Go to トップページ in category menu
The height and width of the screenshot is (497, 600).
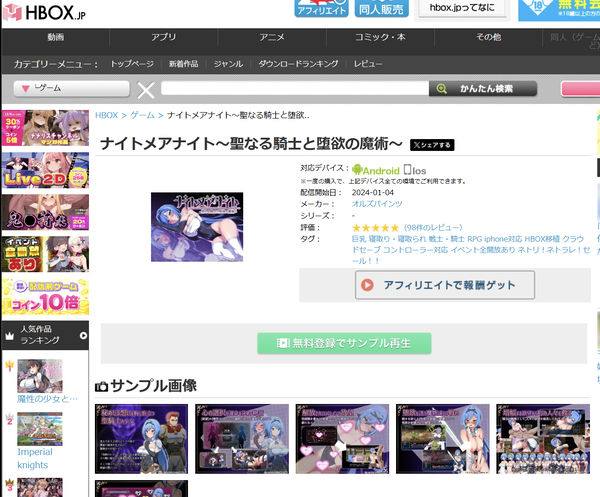pyautogui.click(x=132, y=64)
